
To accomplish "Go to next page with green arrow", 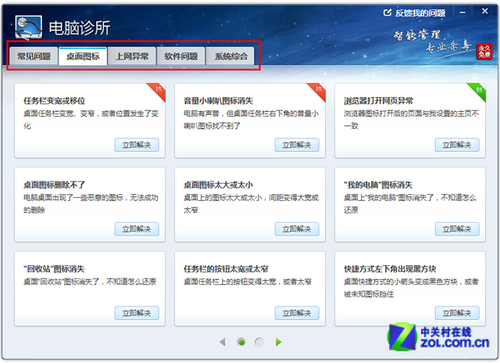I will pos(279,342).
